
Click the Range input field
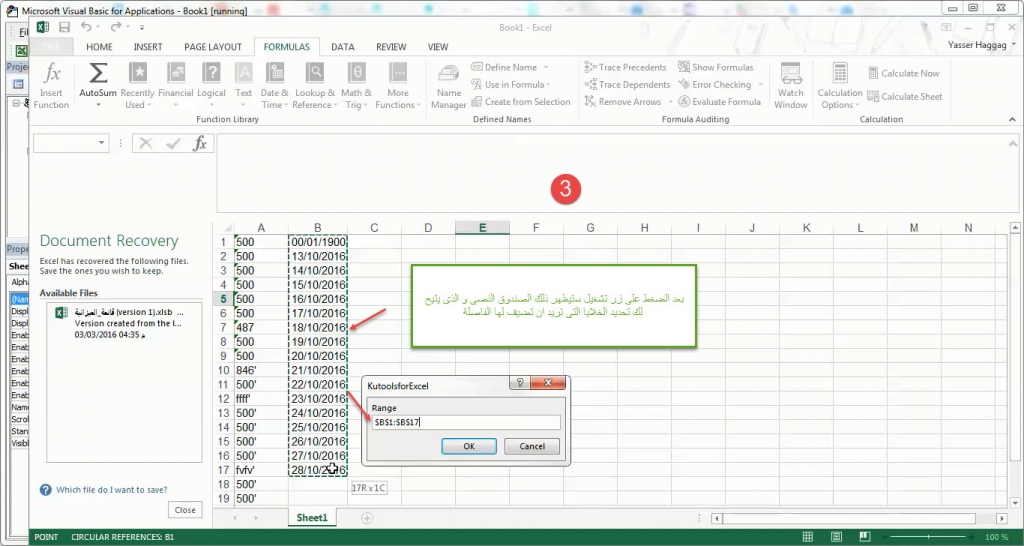466,423
